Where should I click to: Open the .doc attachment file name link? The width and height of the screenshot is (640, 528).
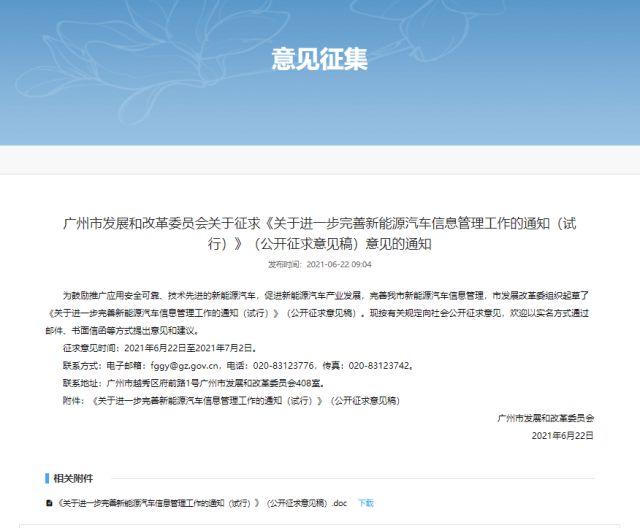pyautogui.click(x=202, y=503)
